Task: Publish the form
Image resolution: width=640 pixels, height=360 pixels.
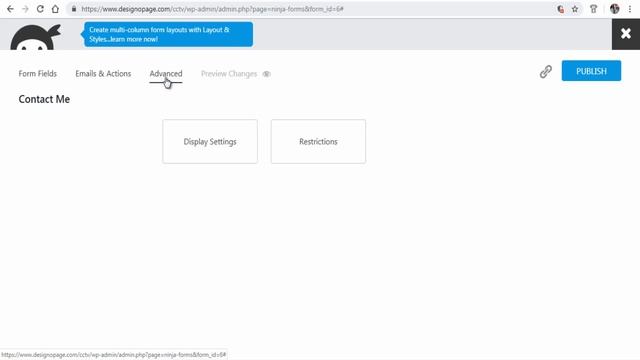Action: click(x=591, y=71)
